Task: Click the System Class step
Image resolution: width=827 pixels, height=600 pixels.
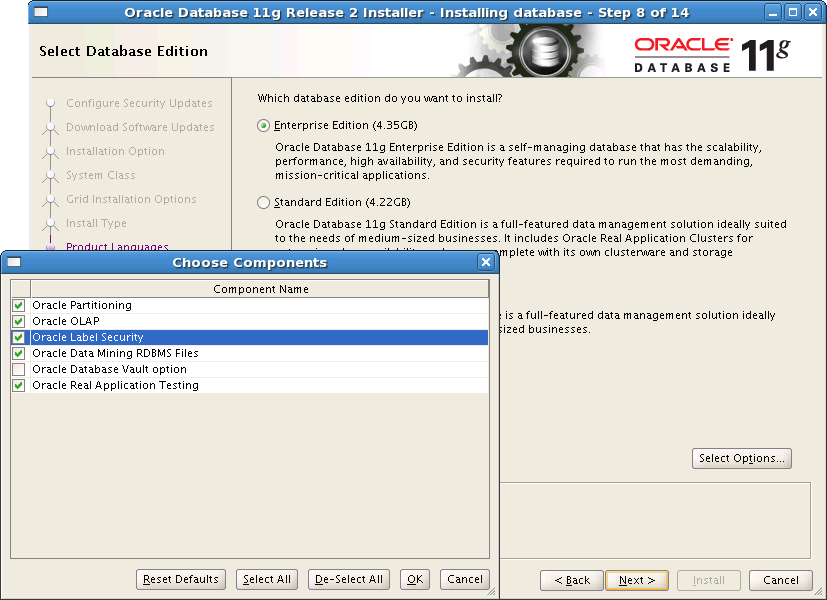Action: click(x=101, y=175)
